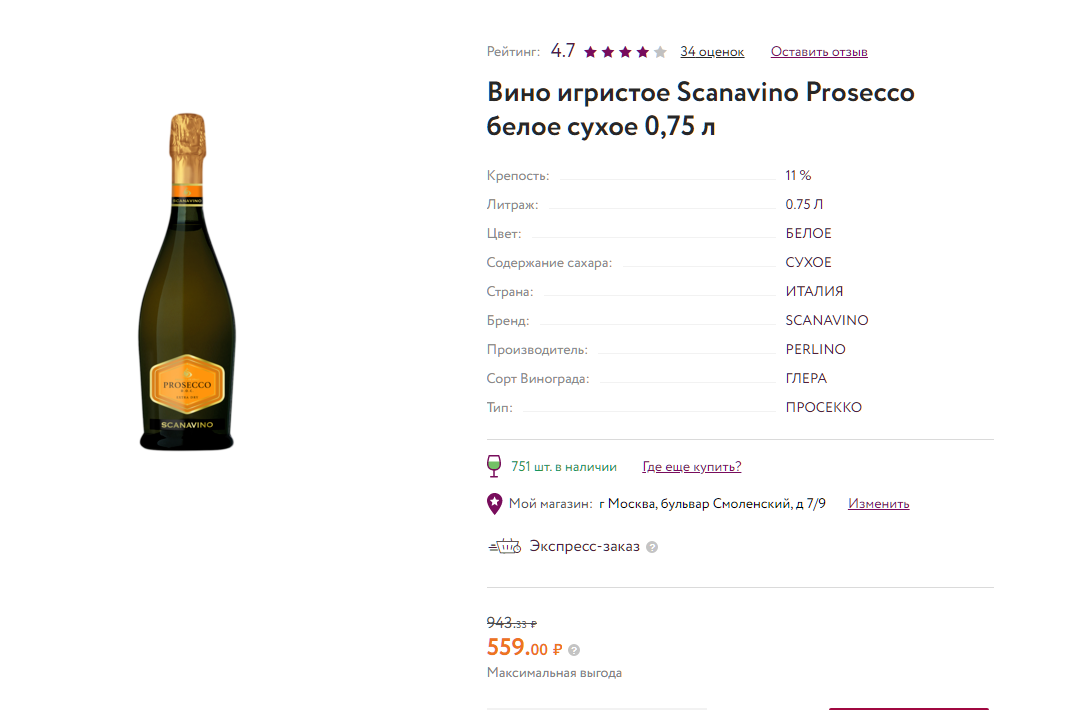Click the wine glass stock icon

point(494,466)
